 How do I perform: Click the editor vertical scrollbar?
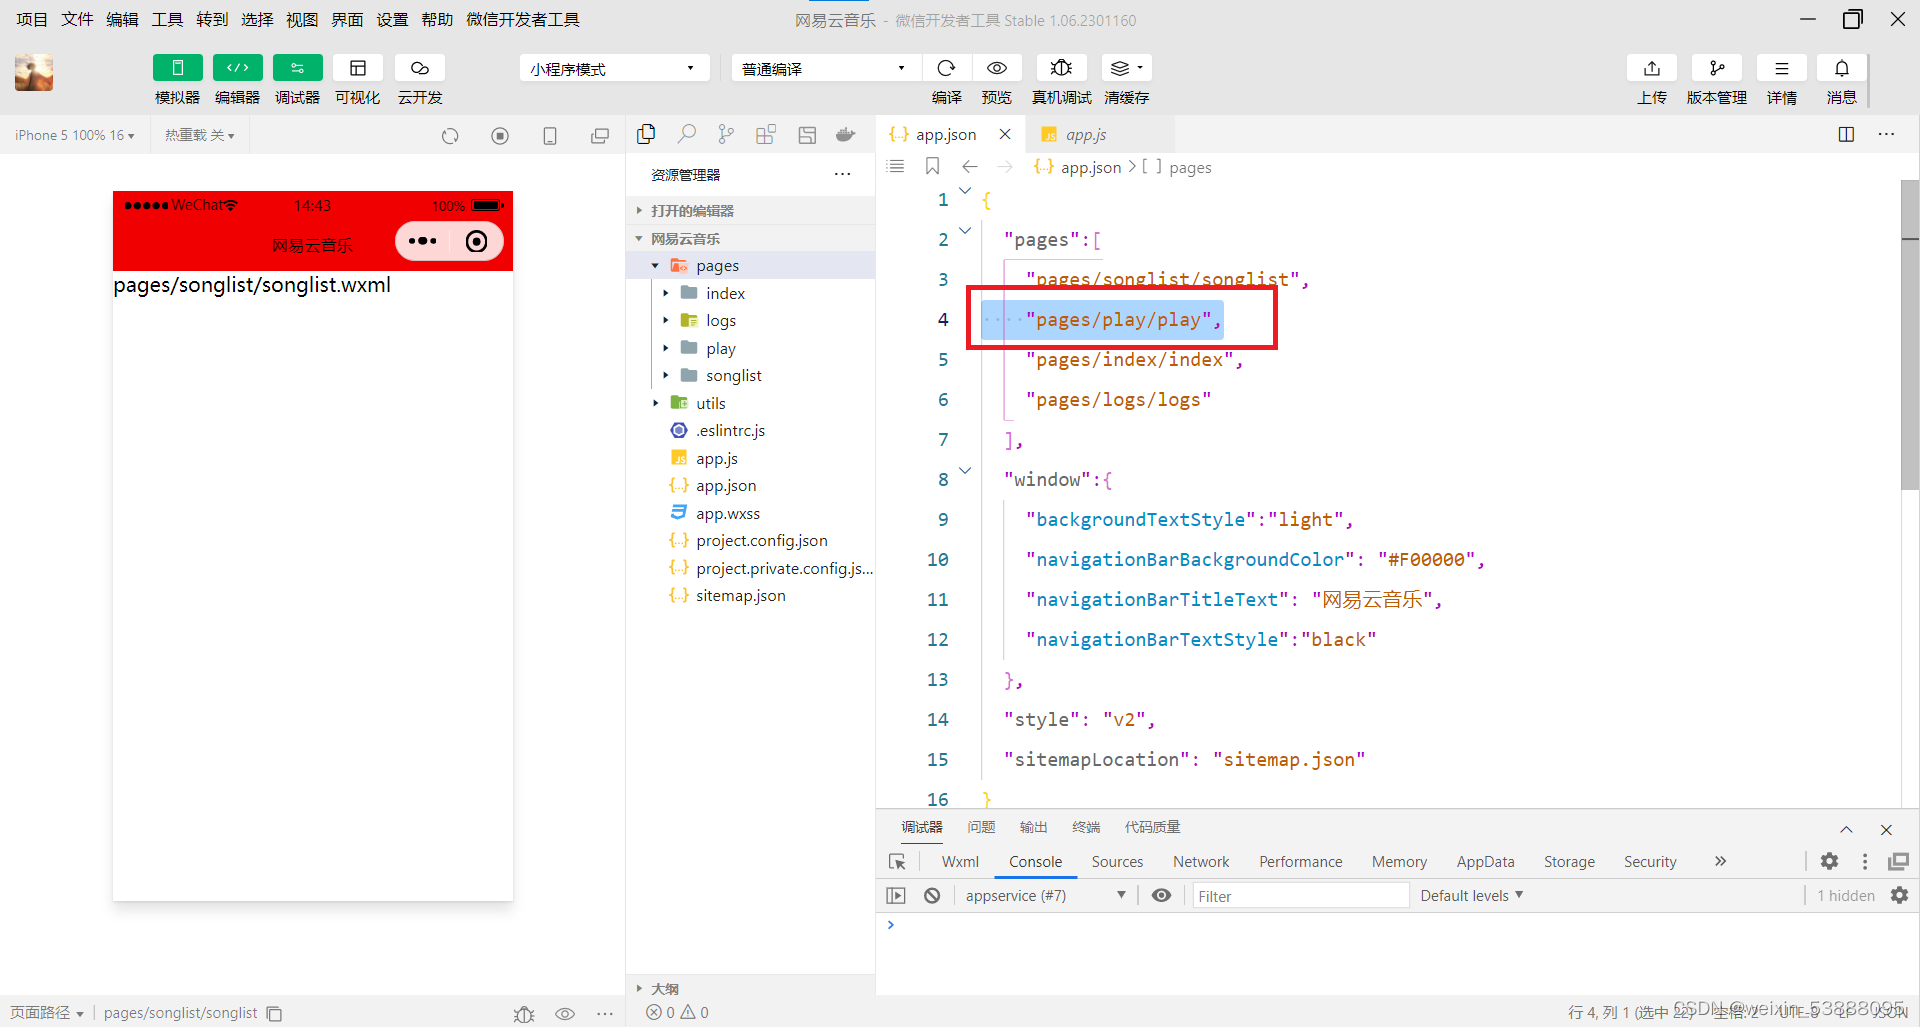pos(1910,334)
